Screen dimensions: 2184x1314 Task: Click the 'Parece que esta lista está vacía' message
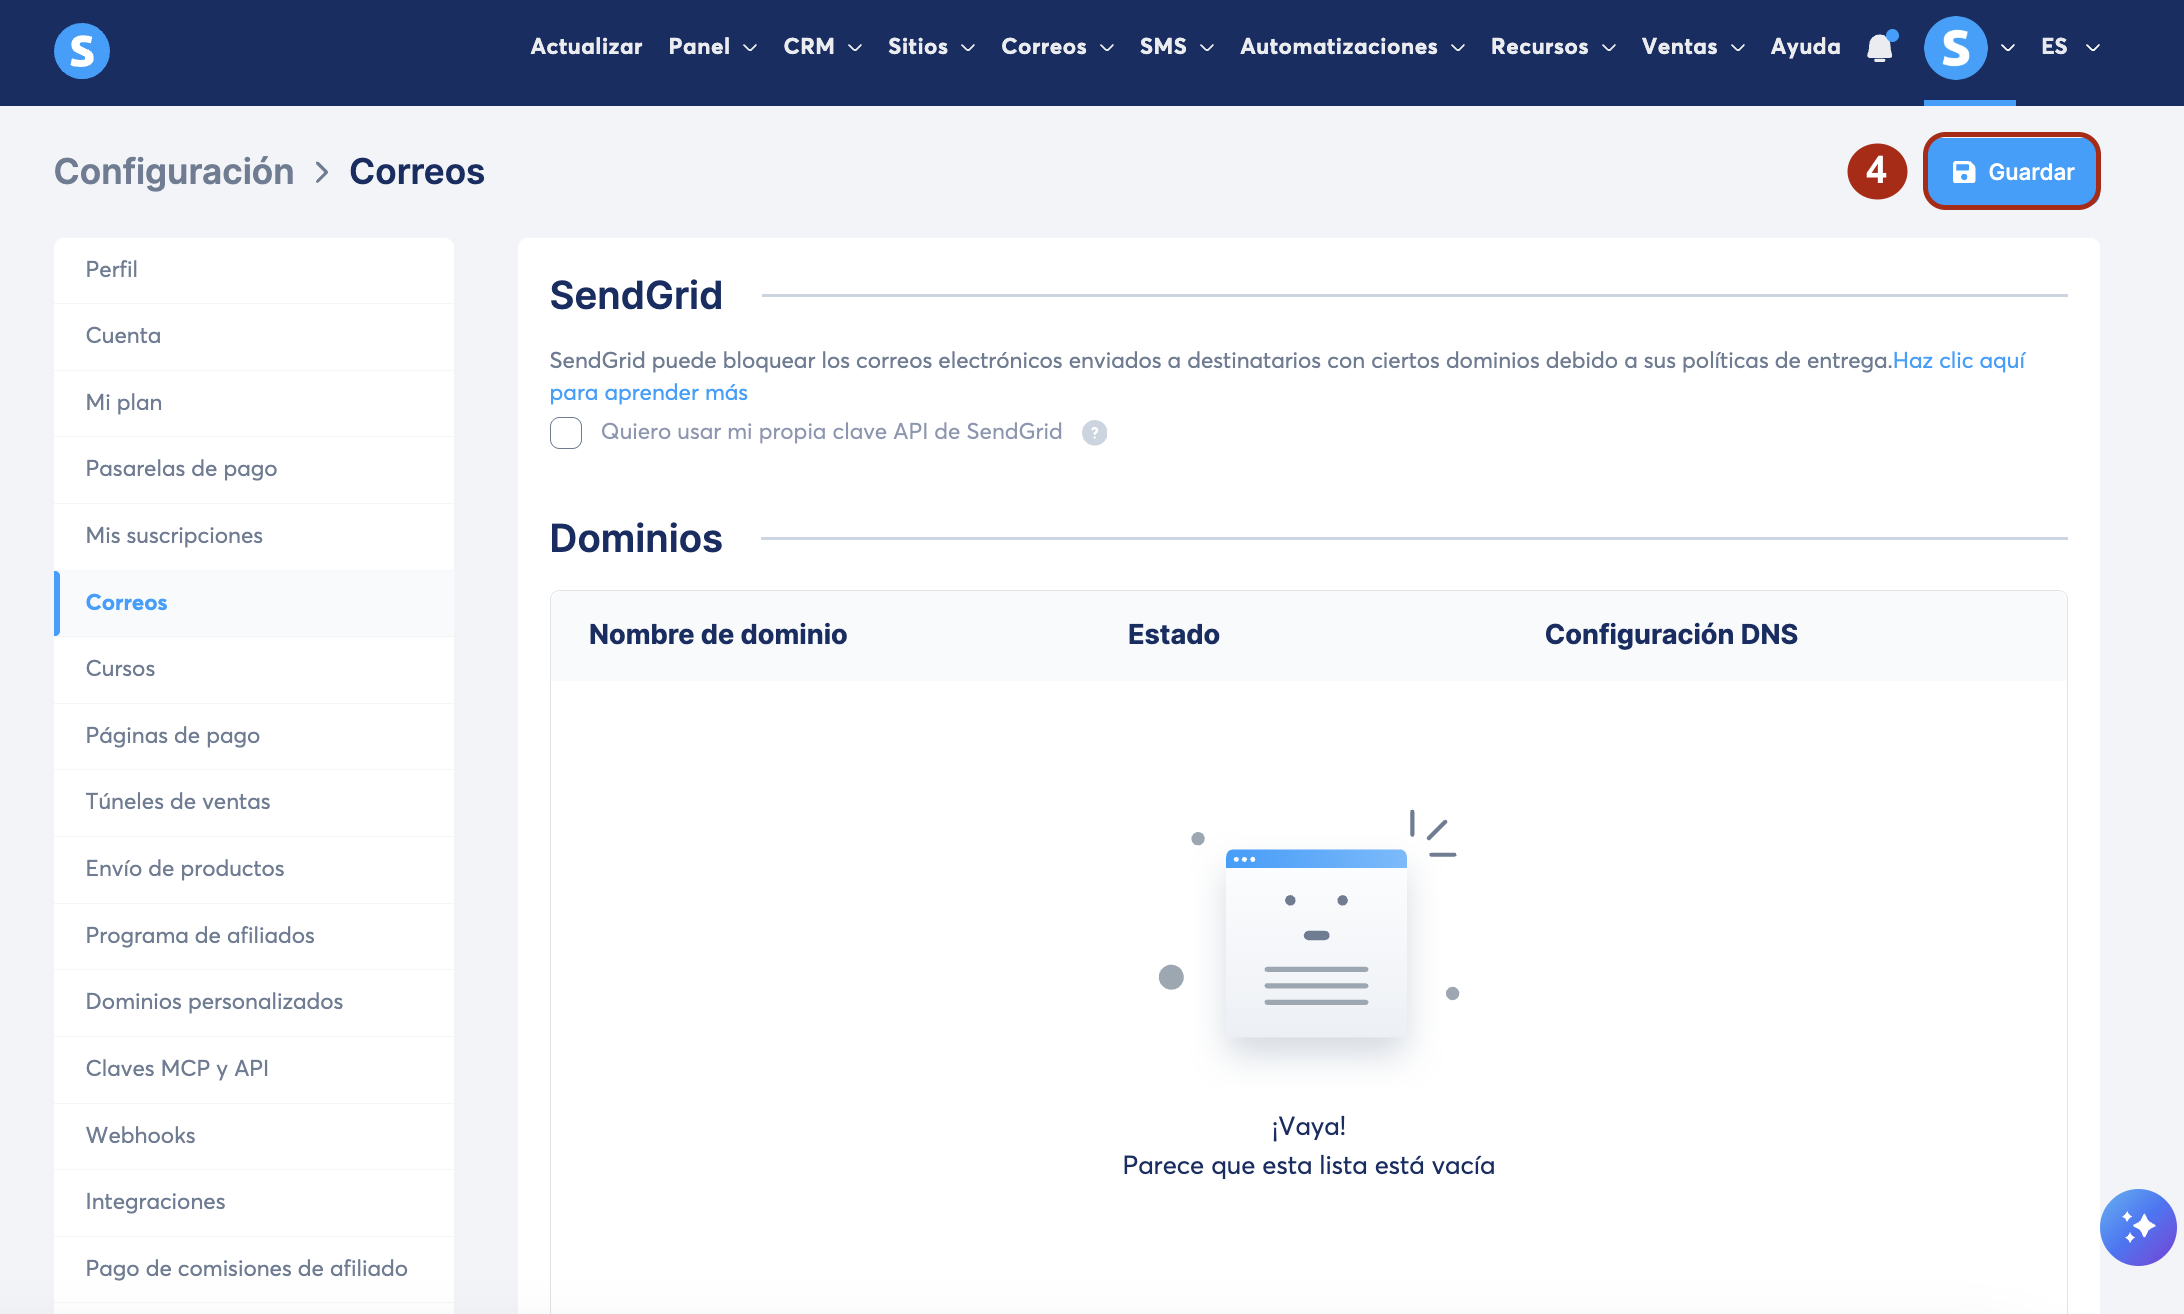click(x=1308, y=1166)
